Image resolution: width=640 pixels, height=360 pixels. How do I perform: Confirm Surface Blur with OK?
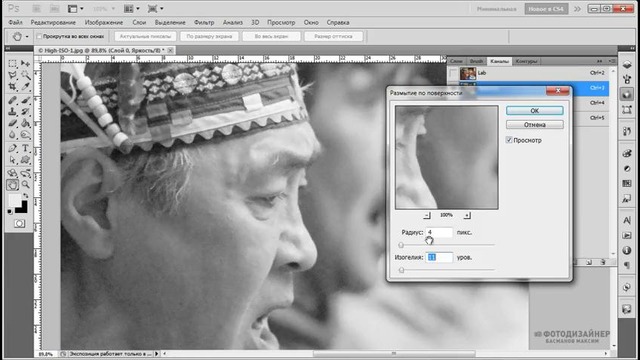tap(535, 111)
